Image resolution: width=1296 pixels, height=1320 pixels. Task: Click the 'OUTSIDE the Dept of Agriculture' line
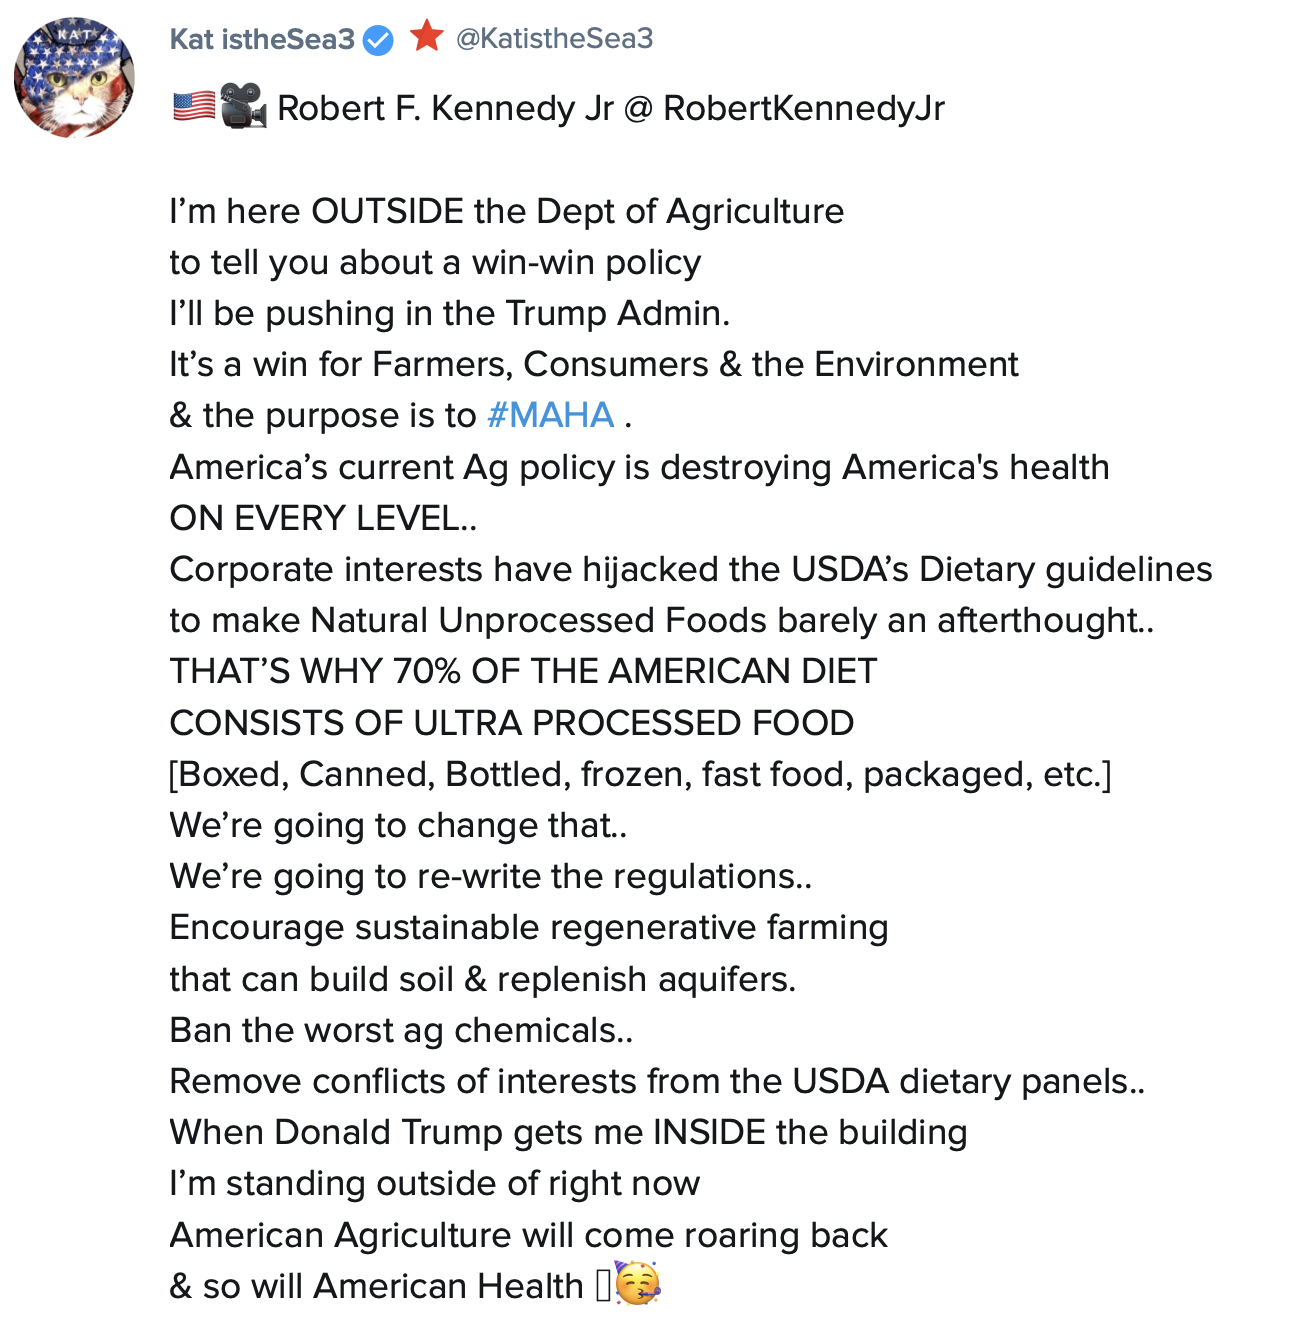pyautogui.click(x=506, y=211)
